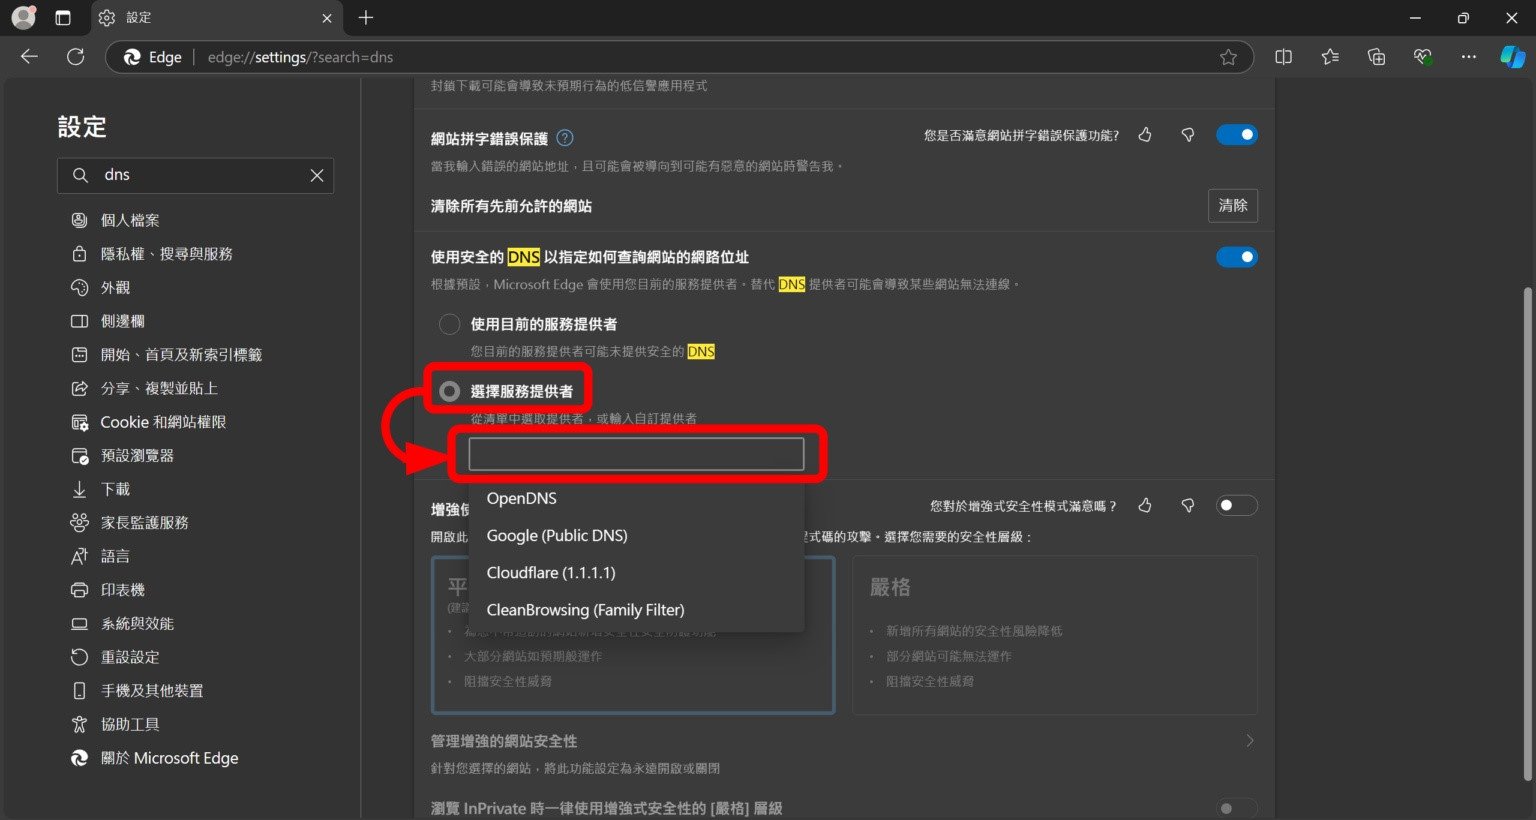
Task: Select the 嚴格 security level card
Action: coord(1055,635)
